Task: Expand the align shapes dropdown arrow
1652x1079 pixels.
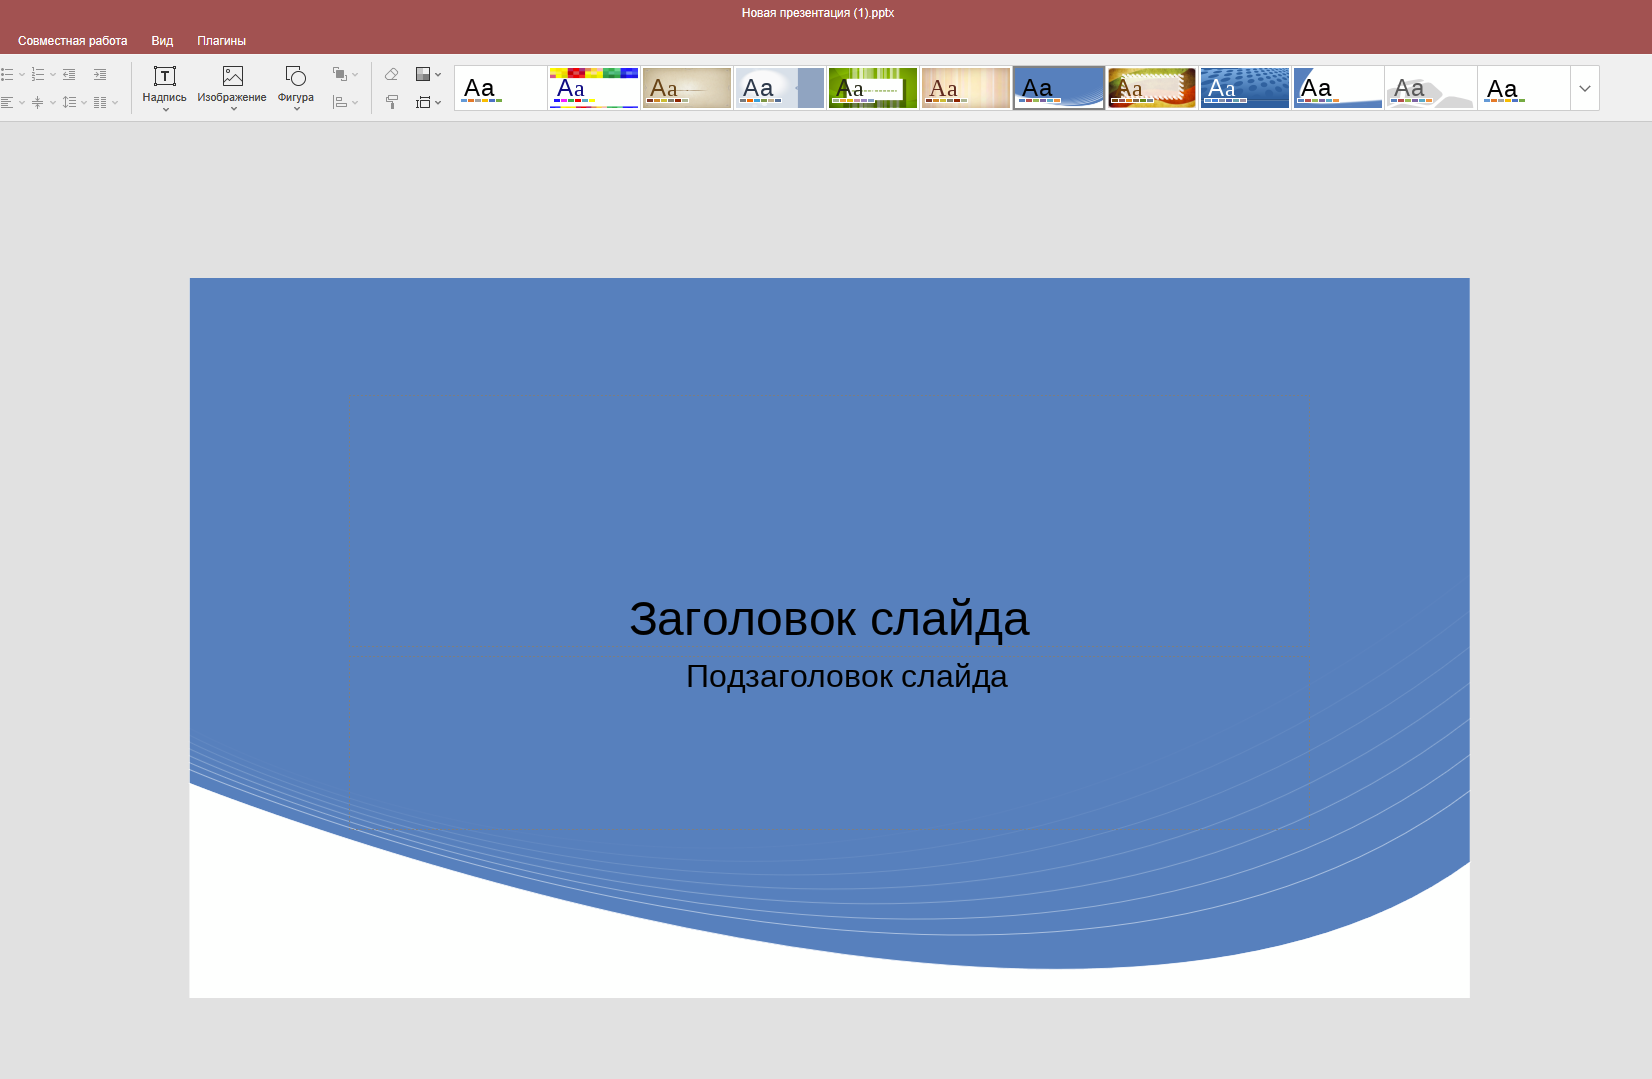Action: tap(355, 102)
